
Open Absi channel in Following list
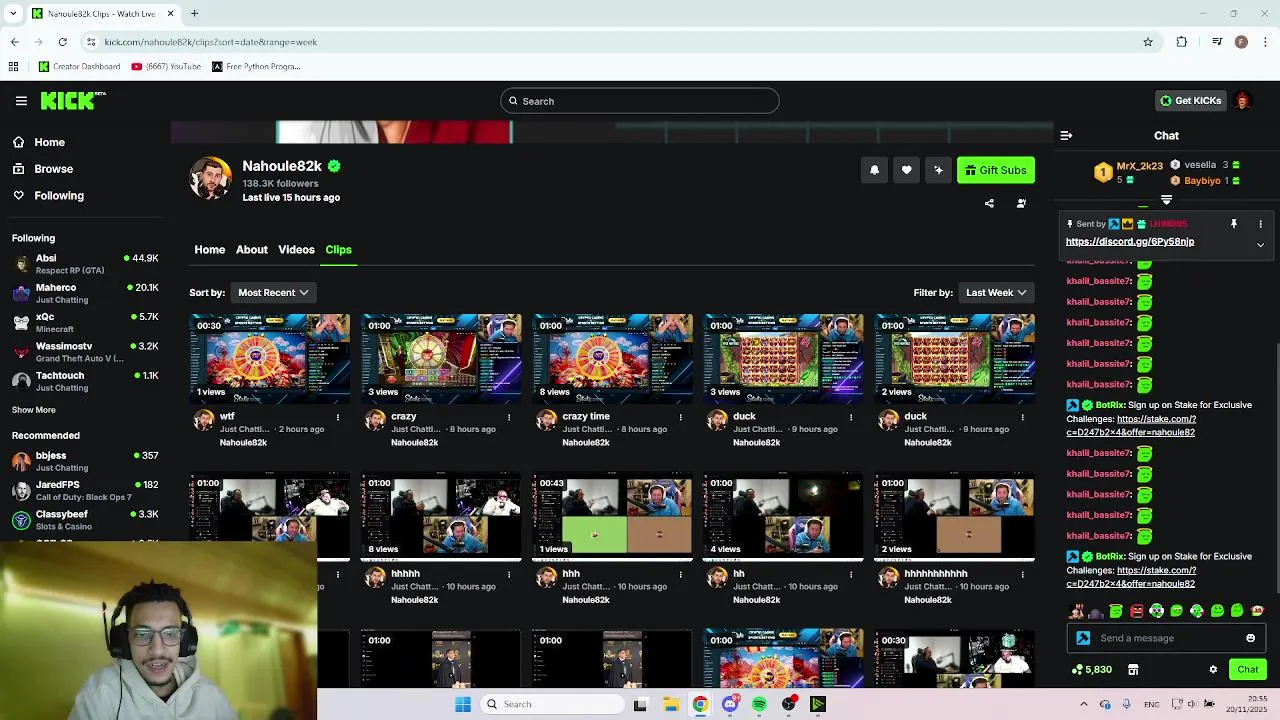86,264
